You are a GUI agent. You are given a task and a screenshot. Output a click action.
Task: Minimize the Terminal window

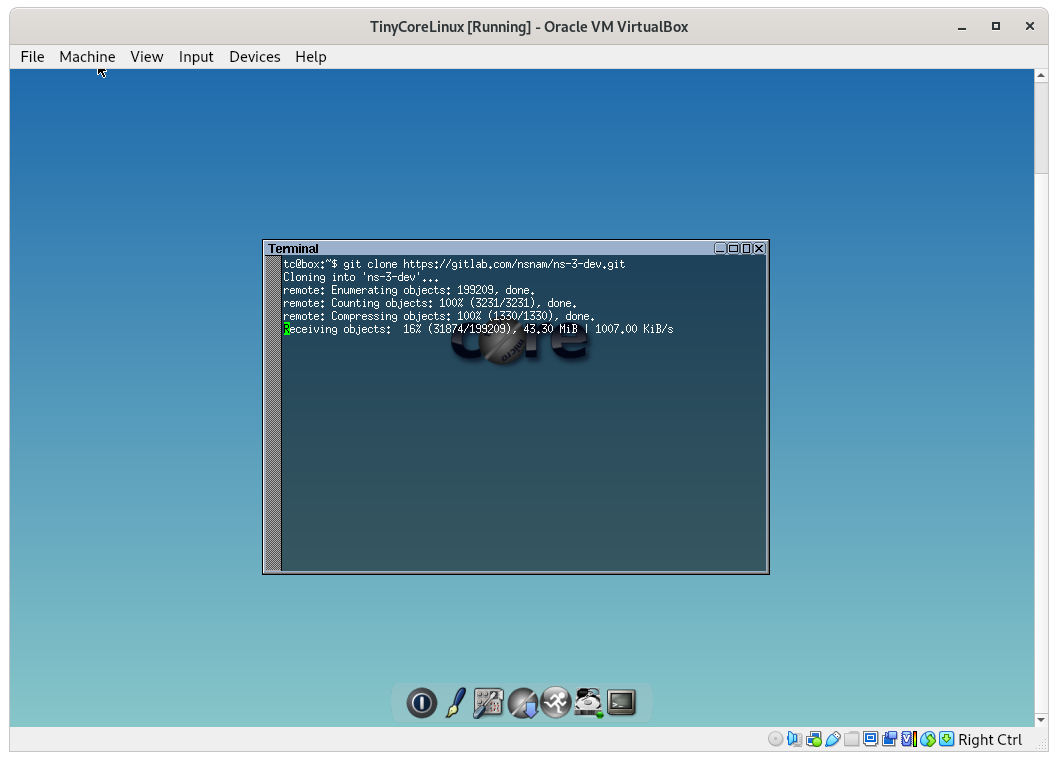click(x=720, y=248)
